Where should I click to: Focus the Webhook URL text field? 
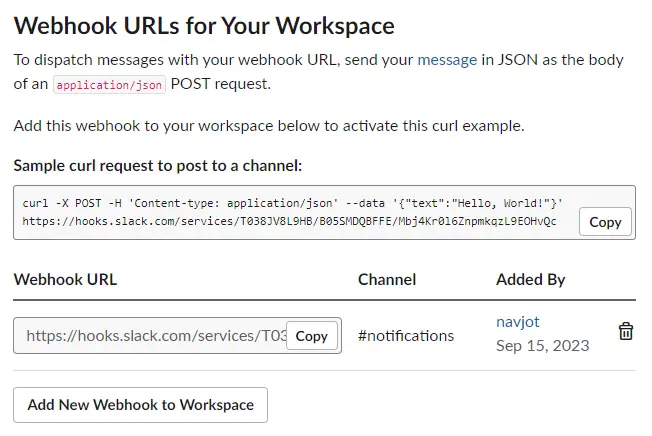(x=155, y=336)
